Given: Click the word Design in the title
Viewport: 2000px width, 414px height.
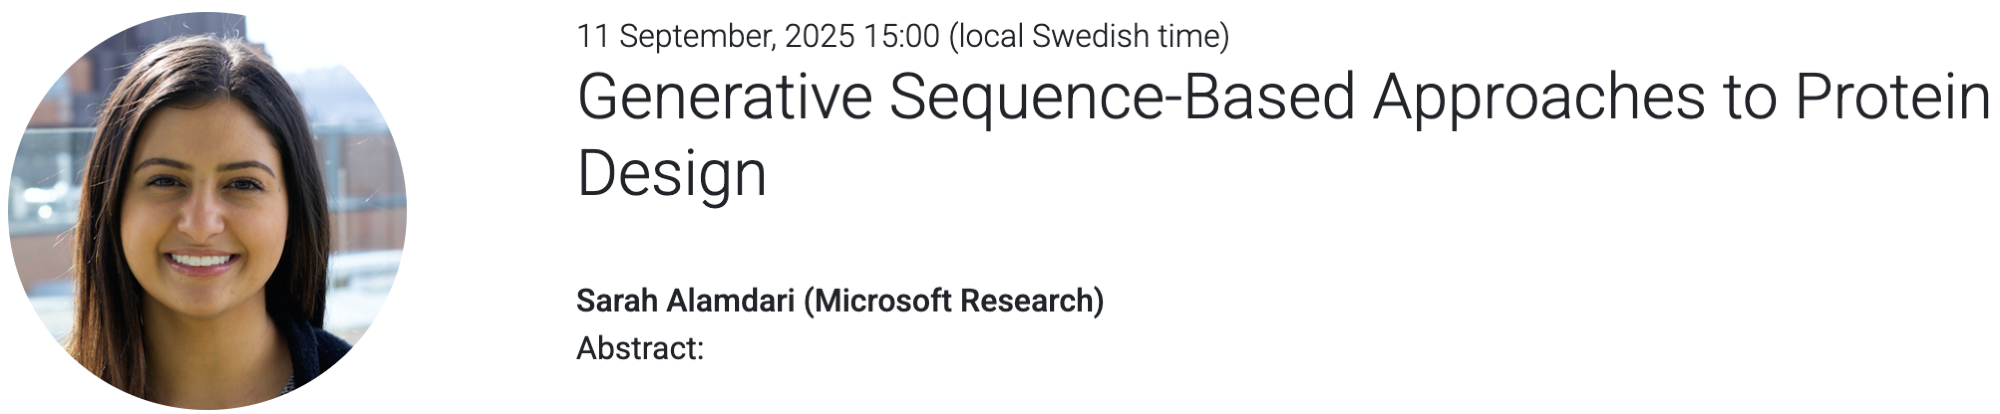Looking at the screenshot, I should tap(672, 174).
